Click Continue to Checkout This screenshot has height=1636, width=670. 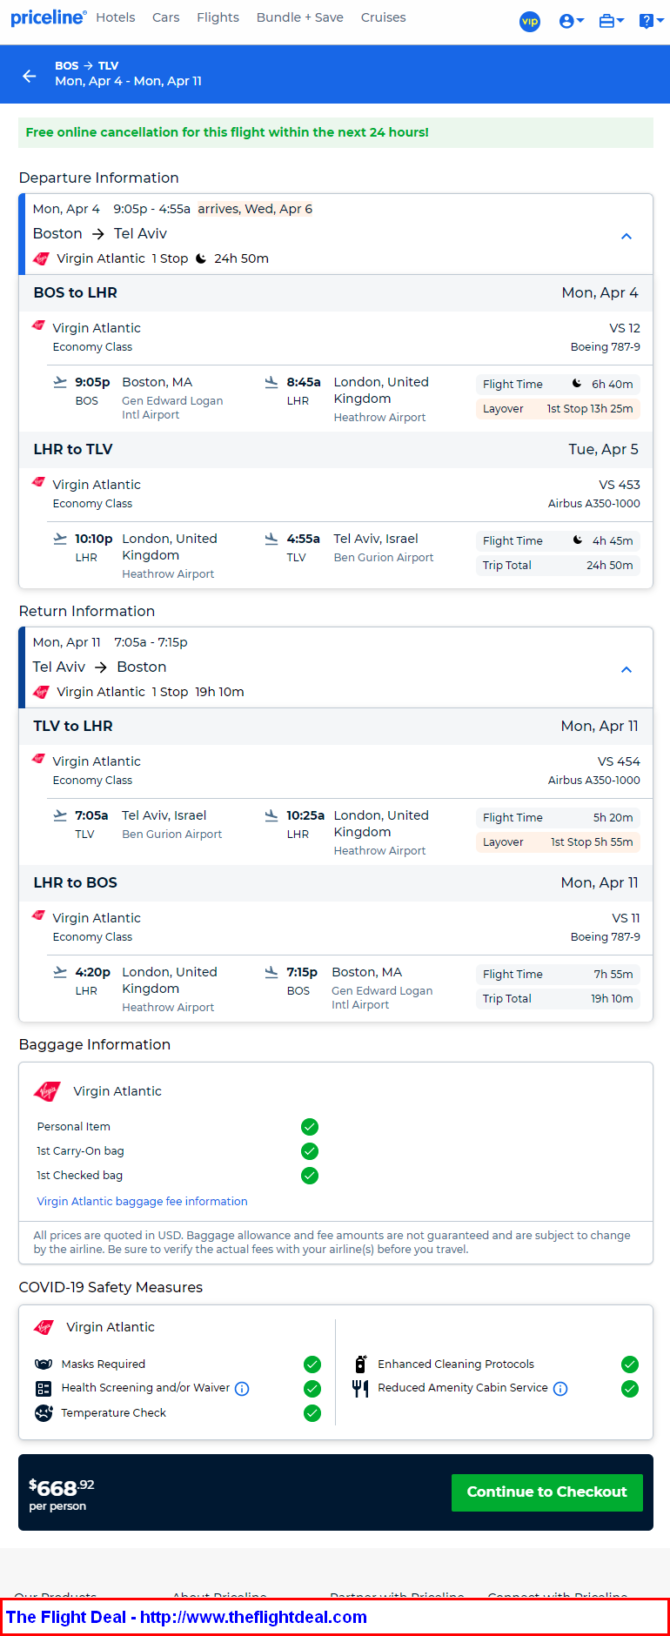pos(547,1491)
